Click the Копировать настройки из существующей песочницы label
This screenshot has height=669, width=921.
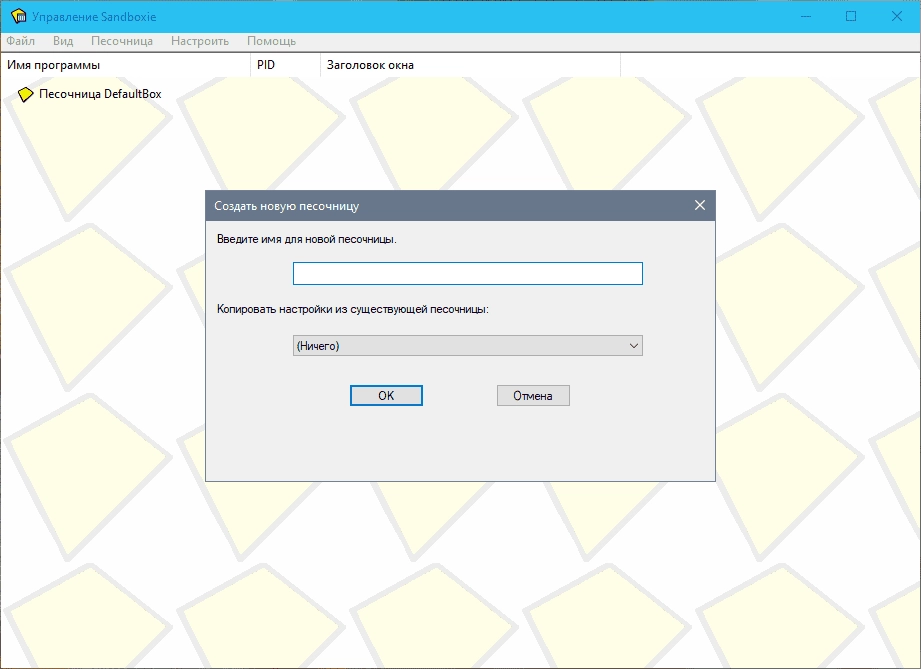352,309
